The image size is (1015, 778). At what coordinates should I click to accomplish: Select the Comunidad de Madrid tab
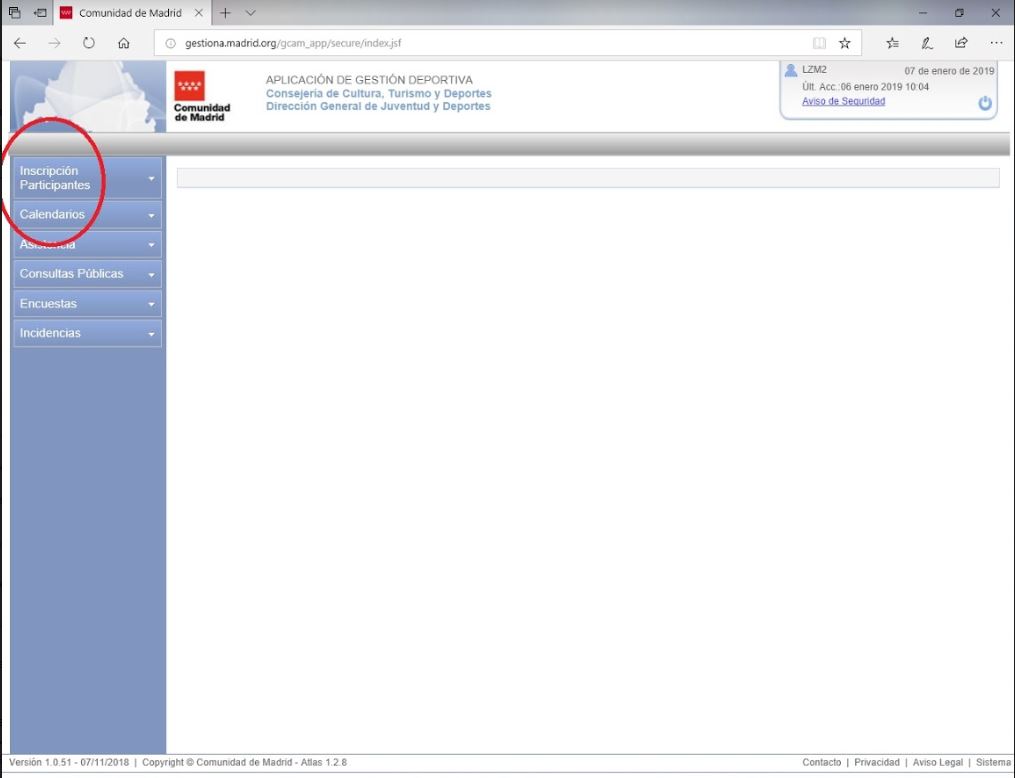(133, 13)
